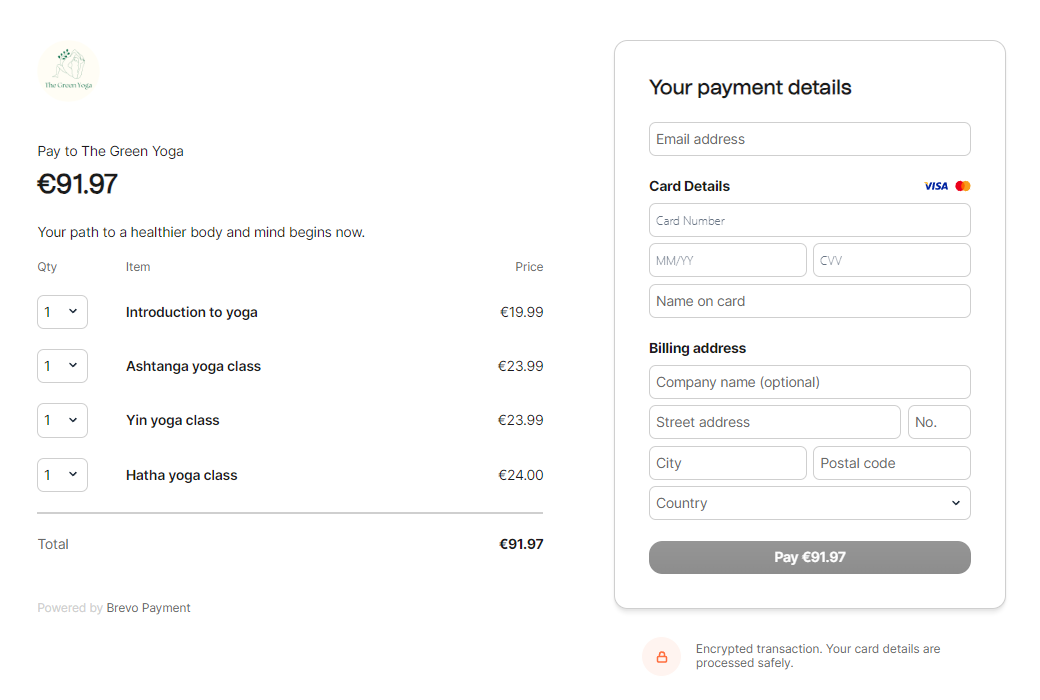Select the Street address field
This screenshot has height=700, width=1040.
point(774,422)
